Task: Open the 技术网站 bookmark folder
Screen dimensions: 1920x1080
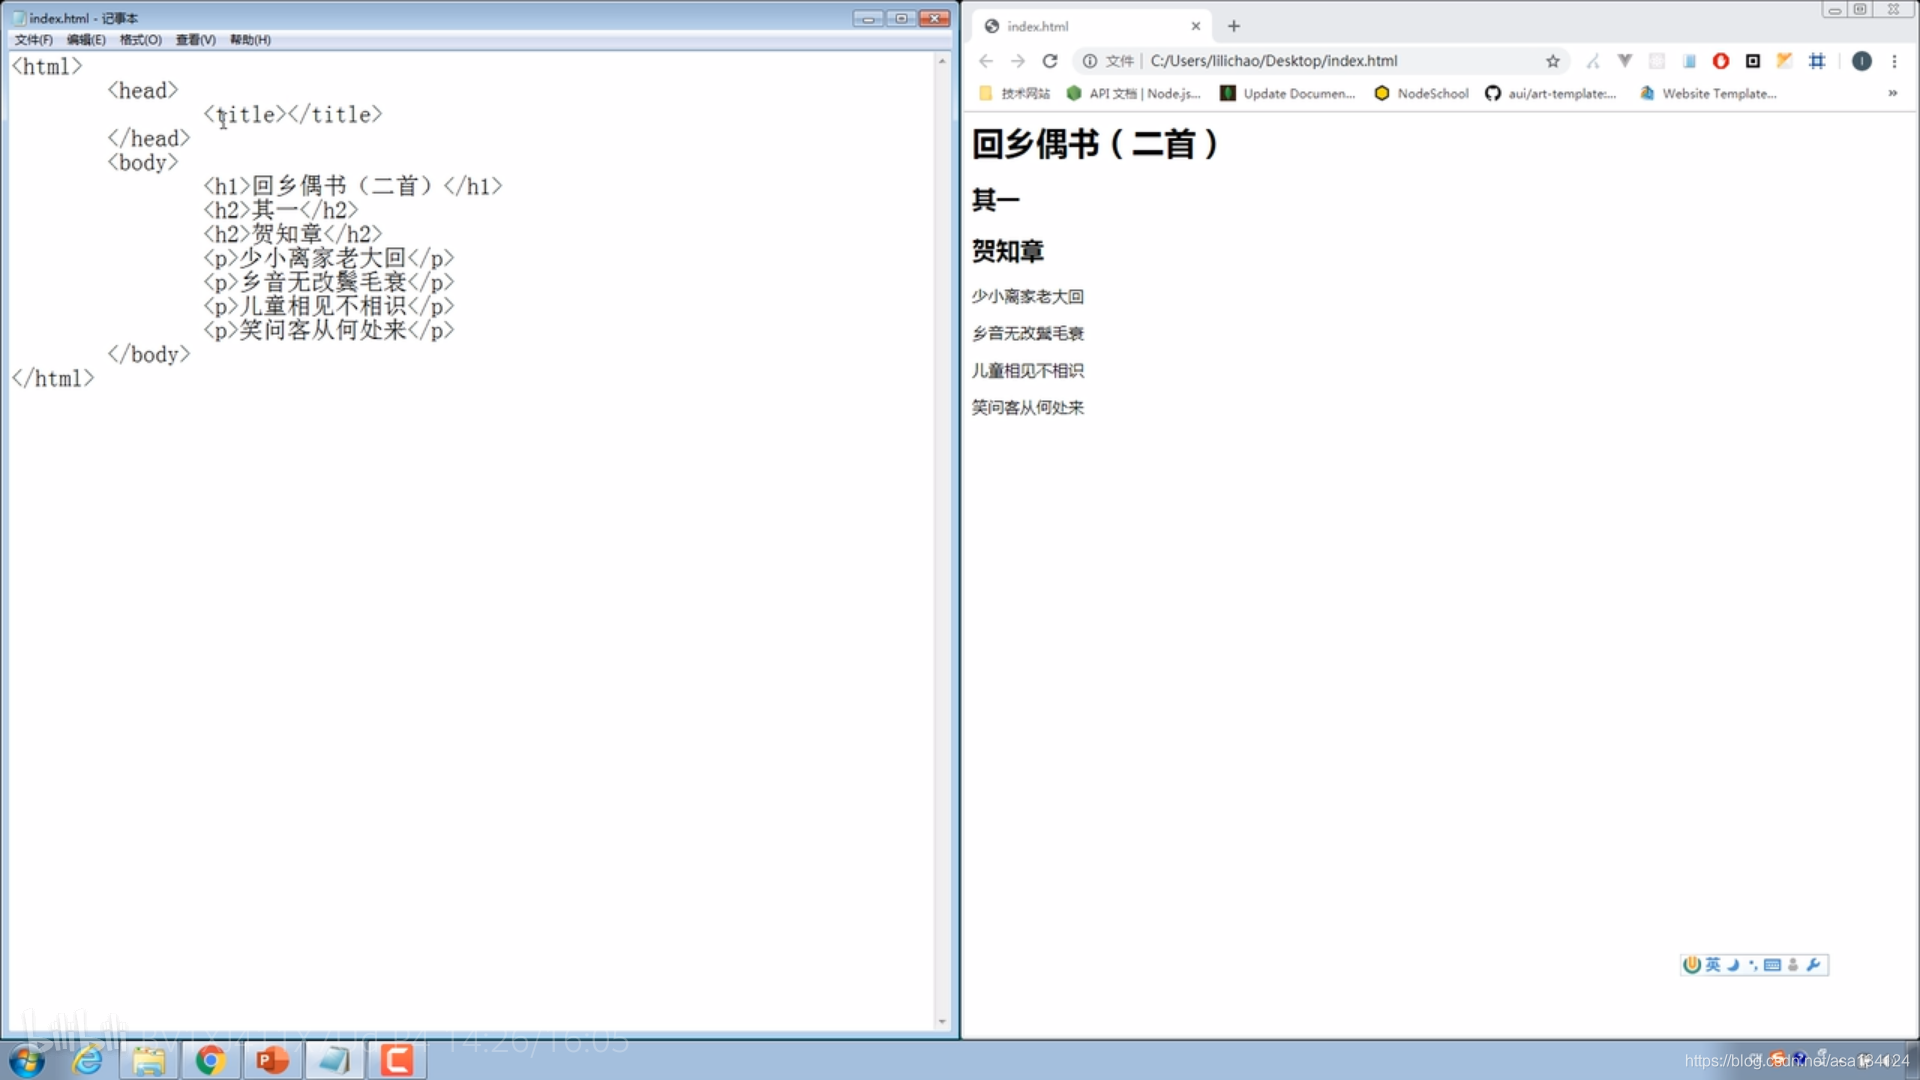Action: (x=1014, y=93)
